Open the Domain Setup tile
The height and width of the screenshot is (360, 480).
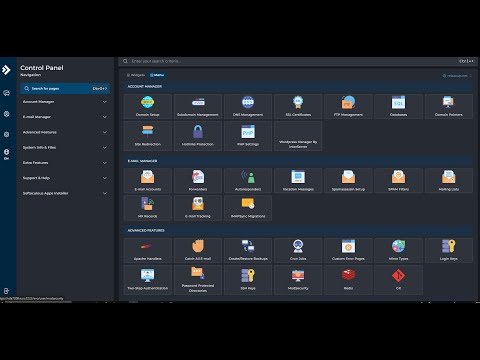click(x=148, y=106)
